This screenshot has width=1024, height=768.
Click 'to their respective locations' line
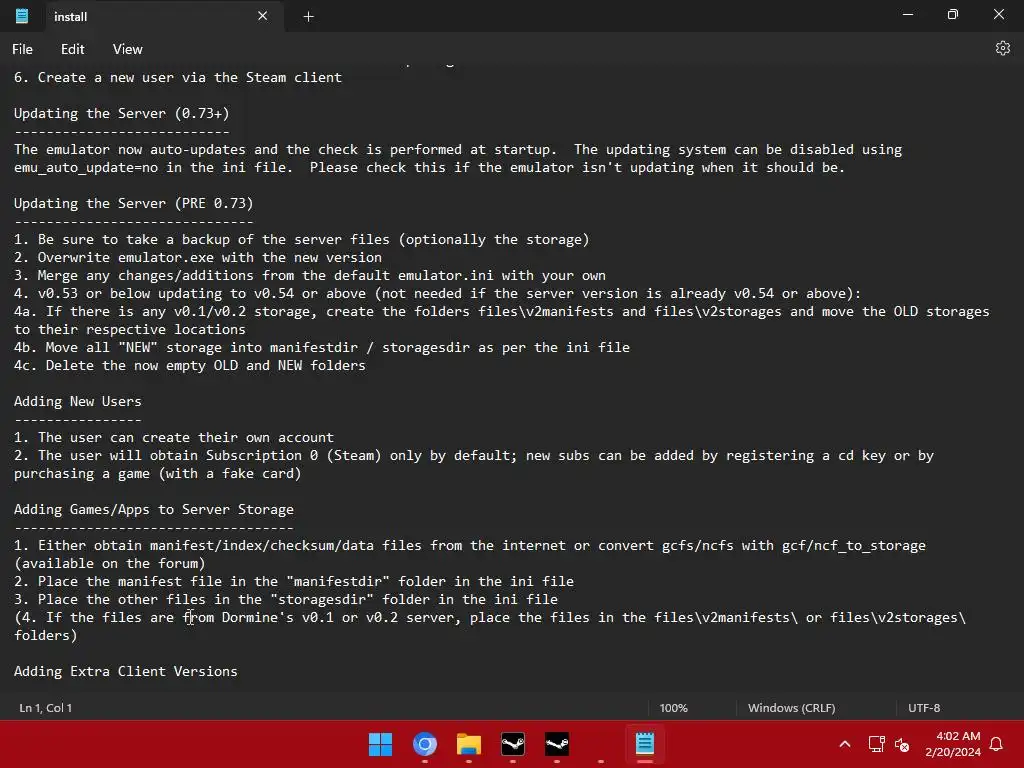click(130, 330)
